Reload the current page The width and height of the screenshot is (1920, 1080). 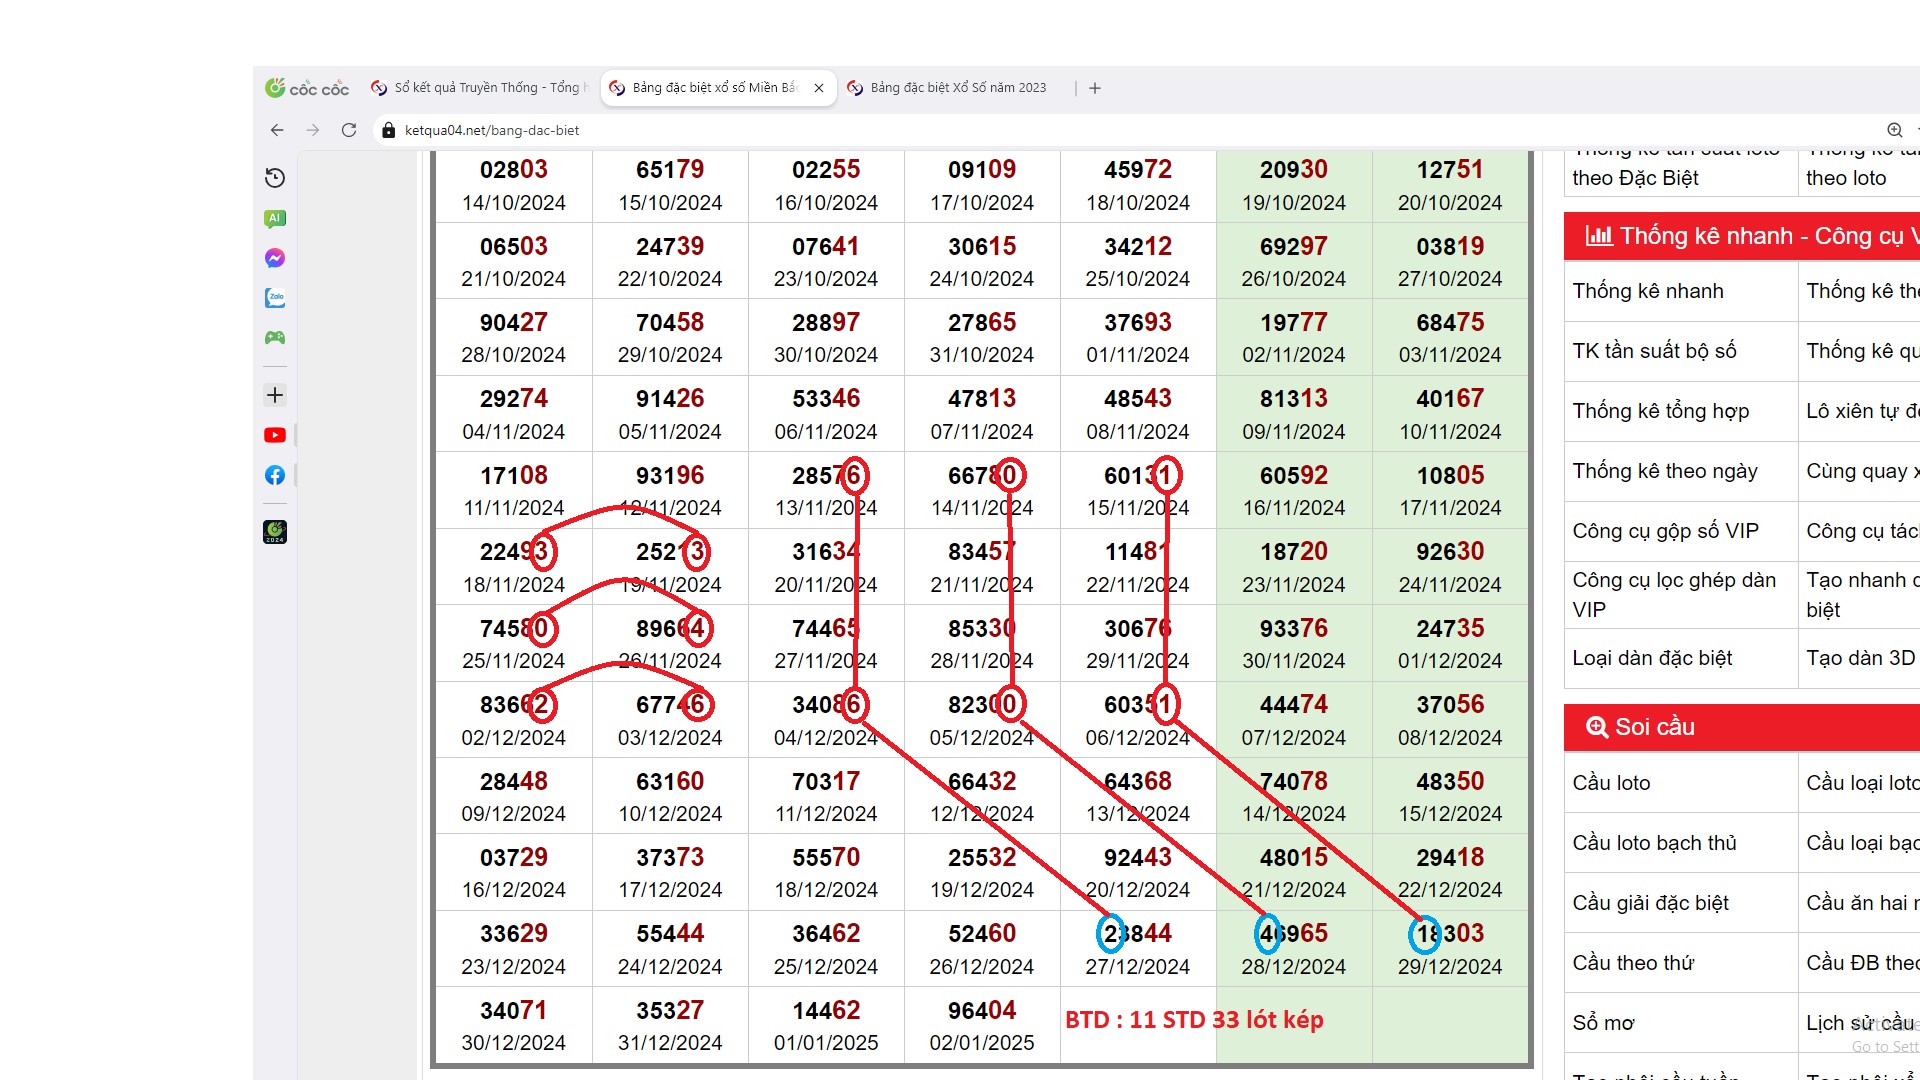pyautogui.click(x=349, y=130)
